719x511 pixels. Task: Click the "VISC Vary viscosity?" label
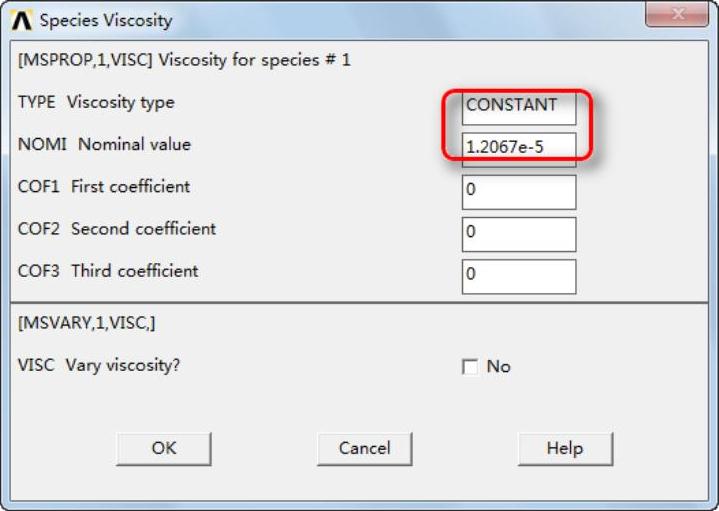(x=99, y=365)
